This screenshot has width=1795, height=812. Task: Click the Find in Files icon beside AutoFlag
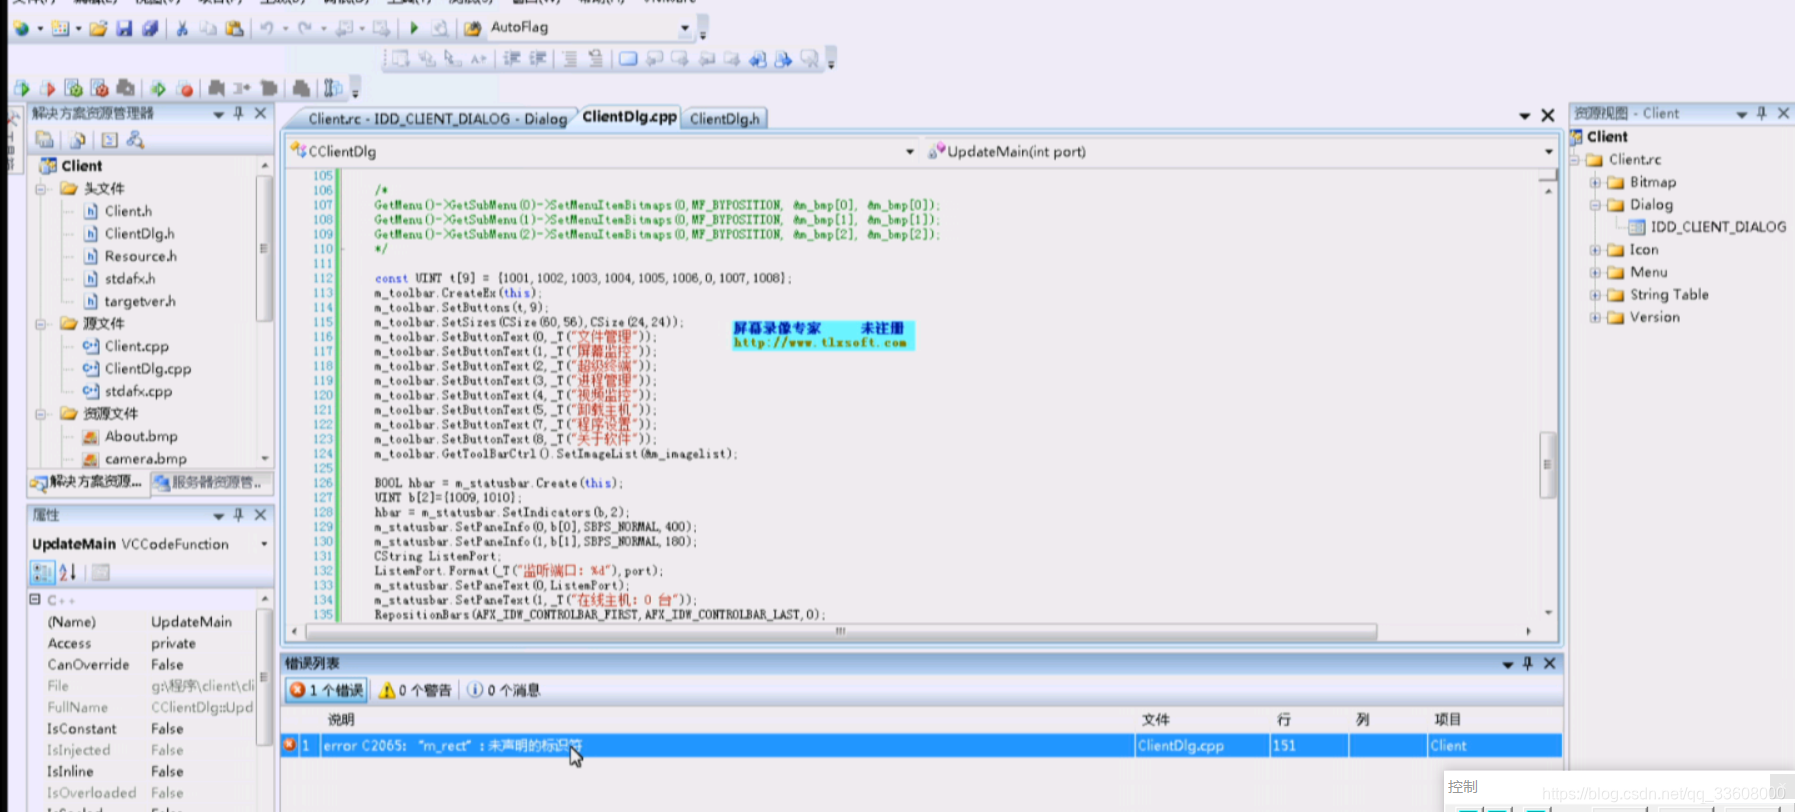tap(473, 28)
